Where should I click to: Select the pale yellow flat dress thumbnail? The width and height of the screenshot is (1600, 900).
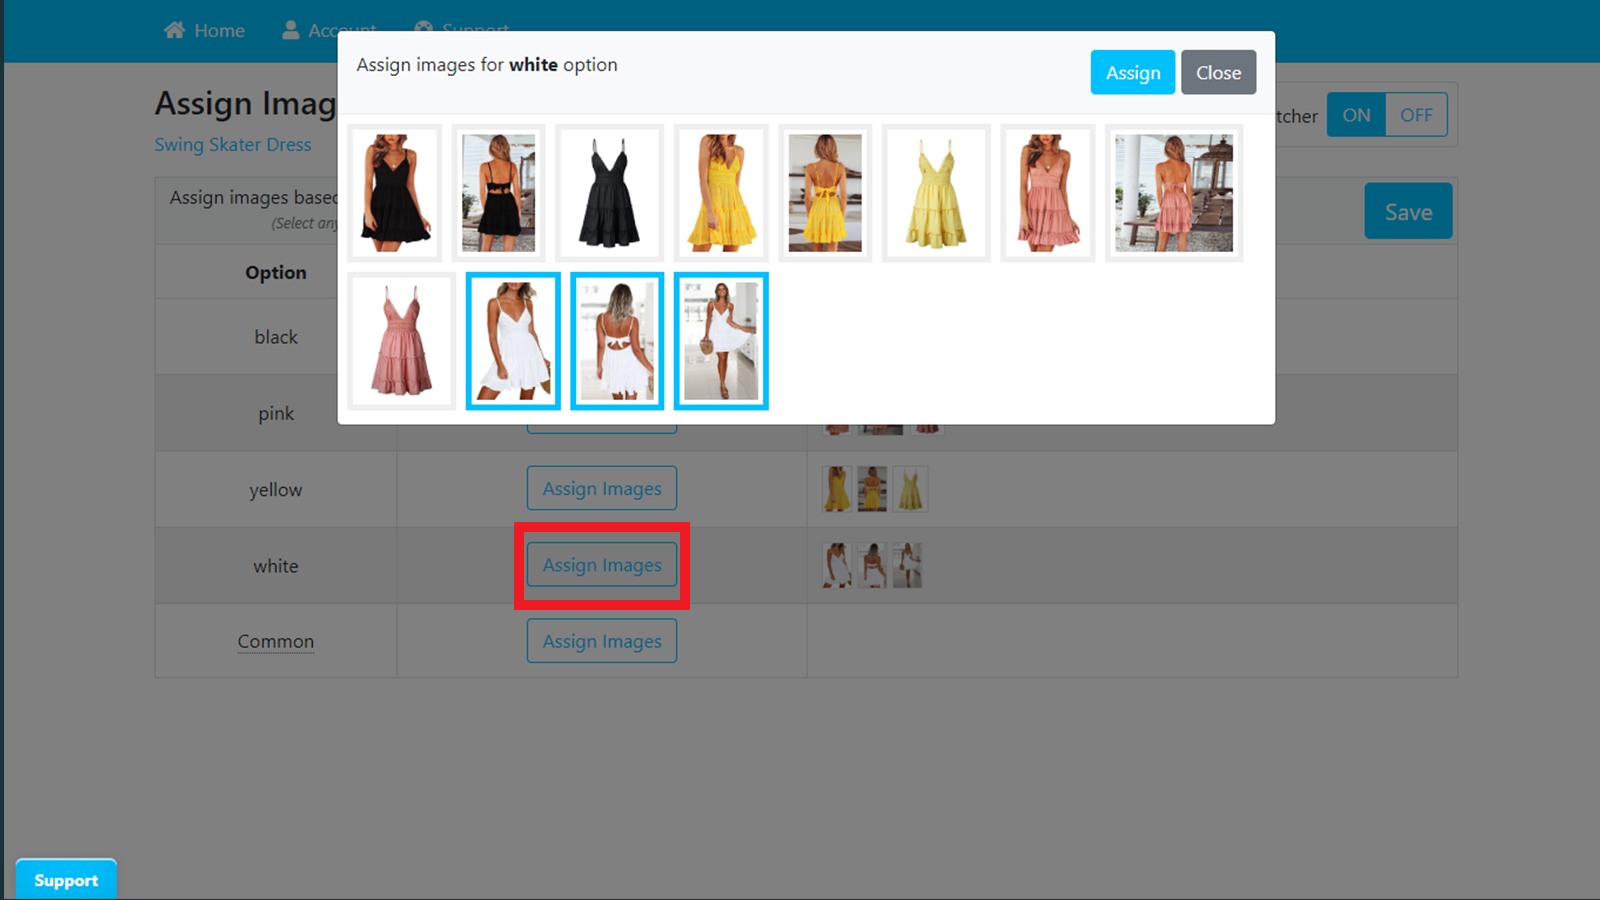pos(936,193)
